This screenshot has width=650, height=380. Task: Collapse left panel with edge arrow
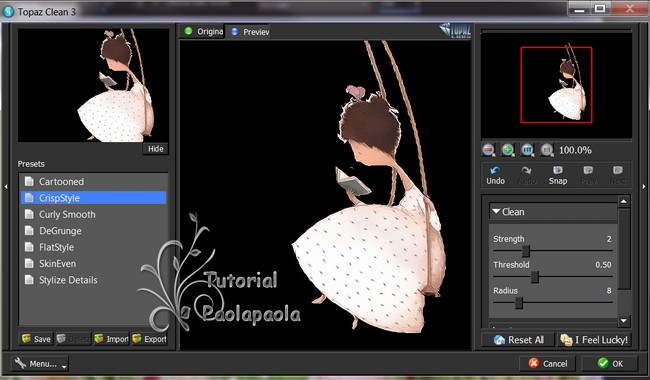[5, 187]
